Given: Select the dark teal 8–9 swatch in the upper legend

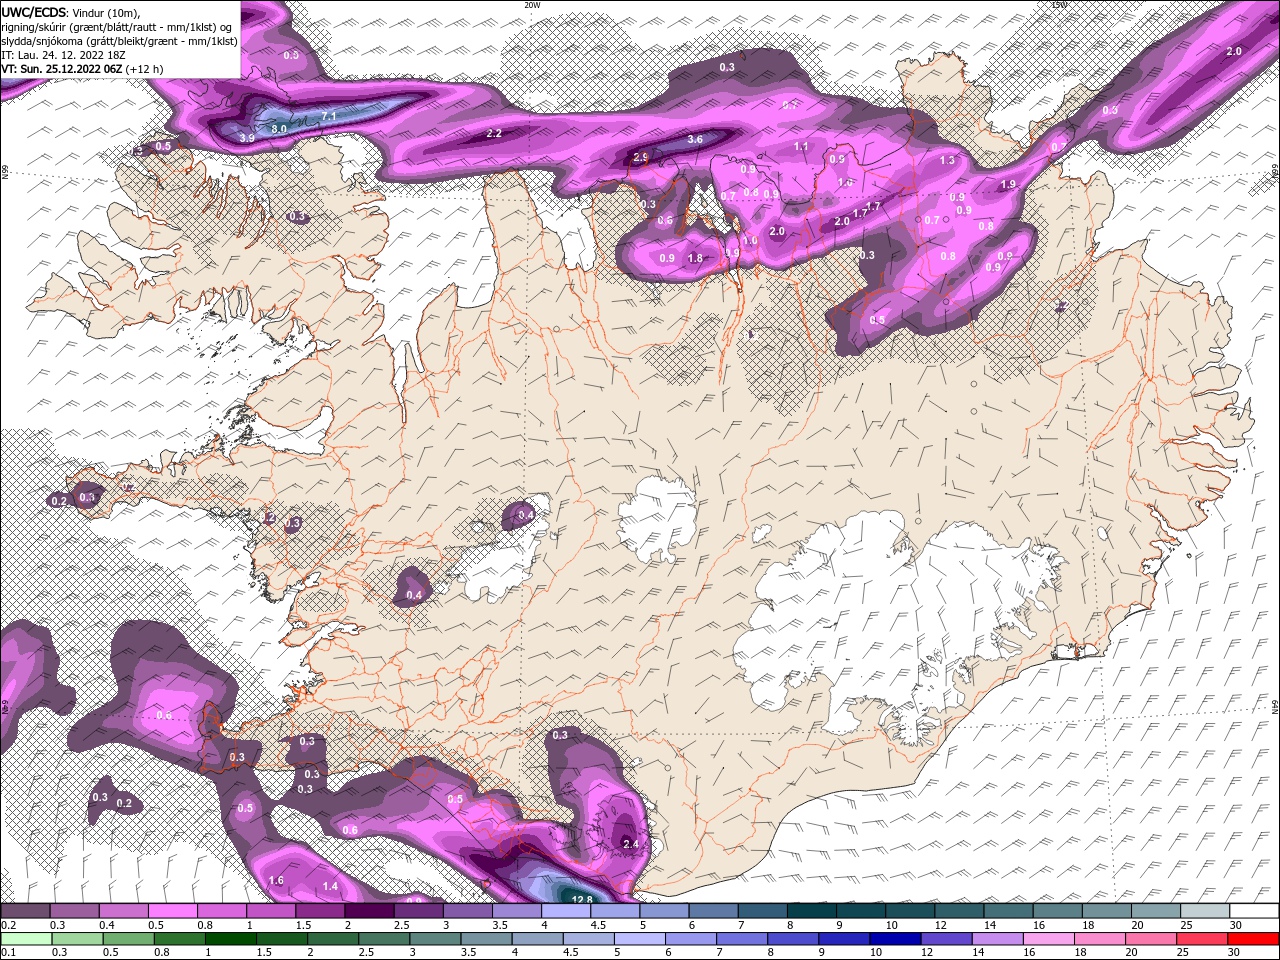Looking at the screenshot, I should (812, 911).
